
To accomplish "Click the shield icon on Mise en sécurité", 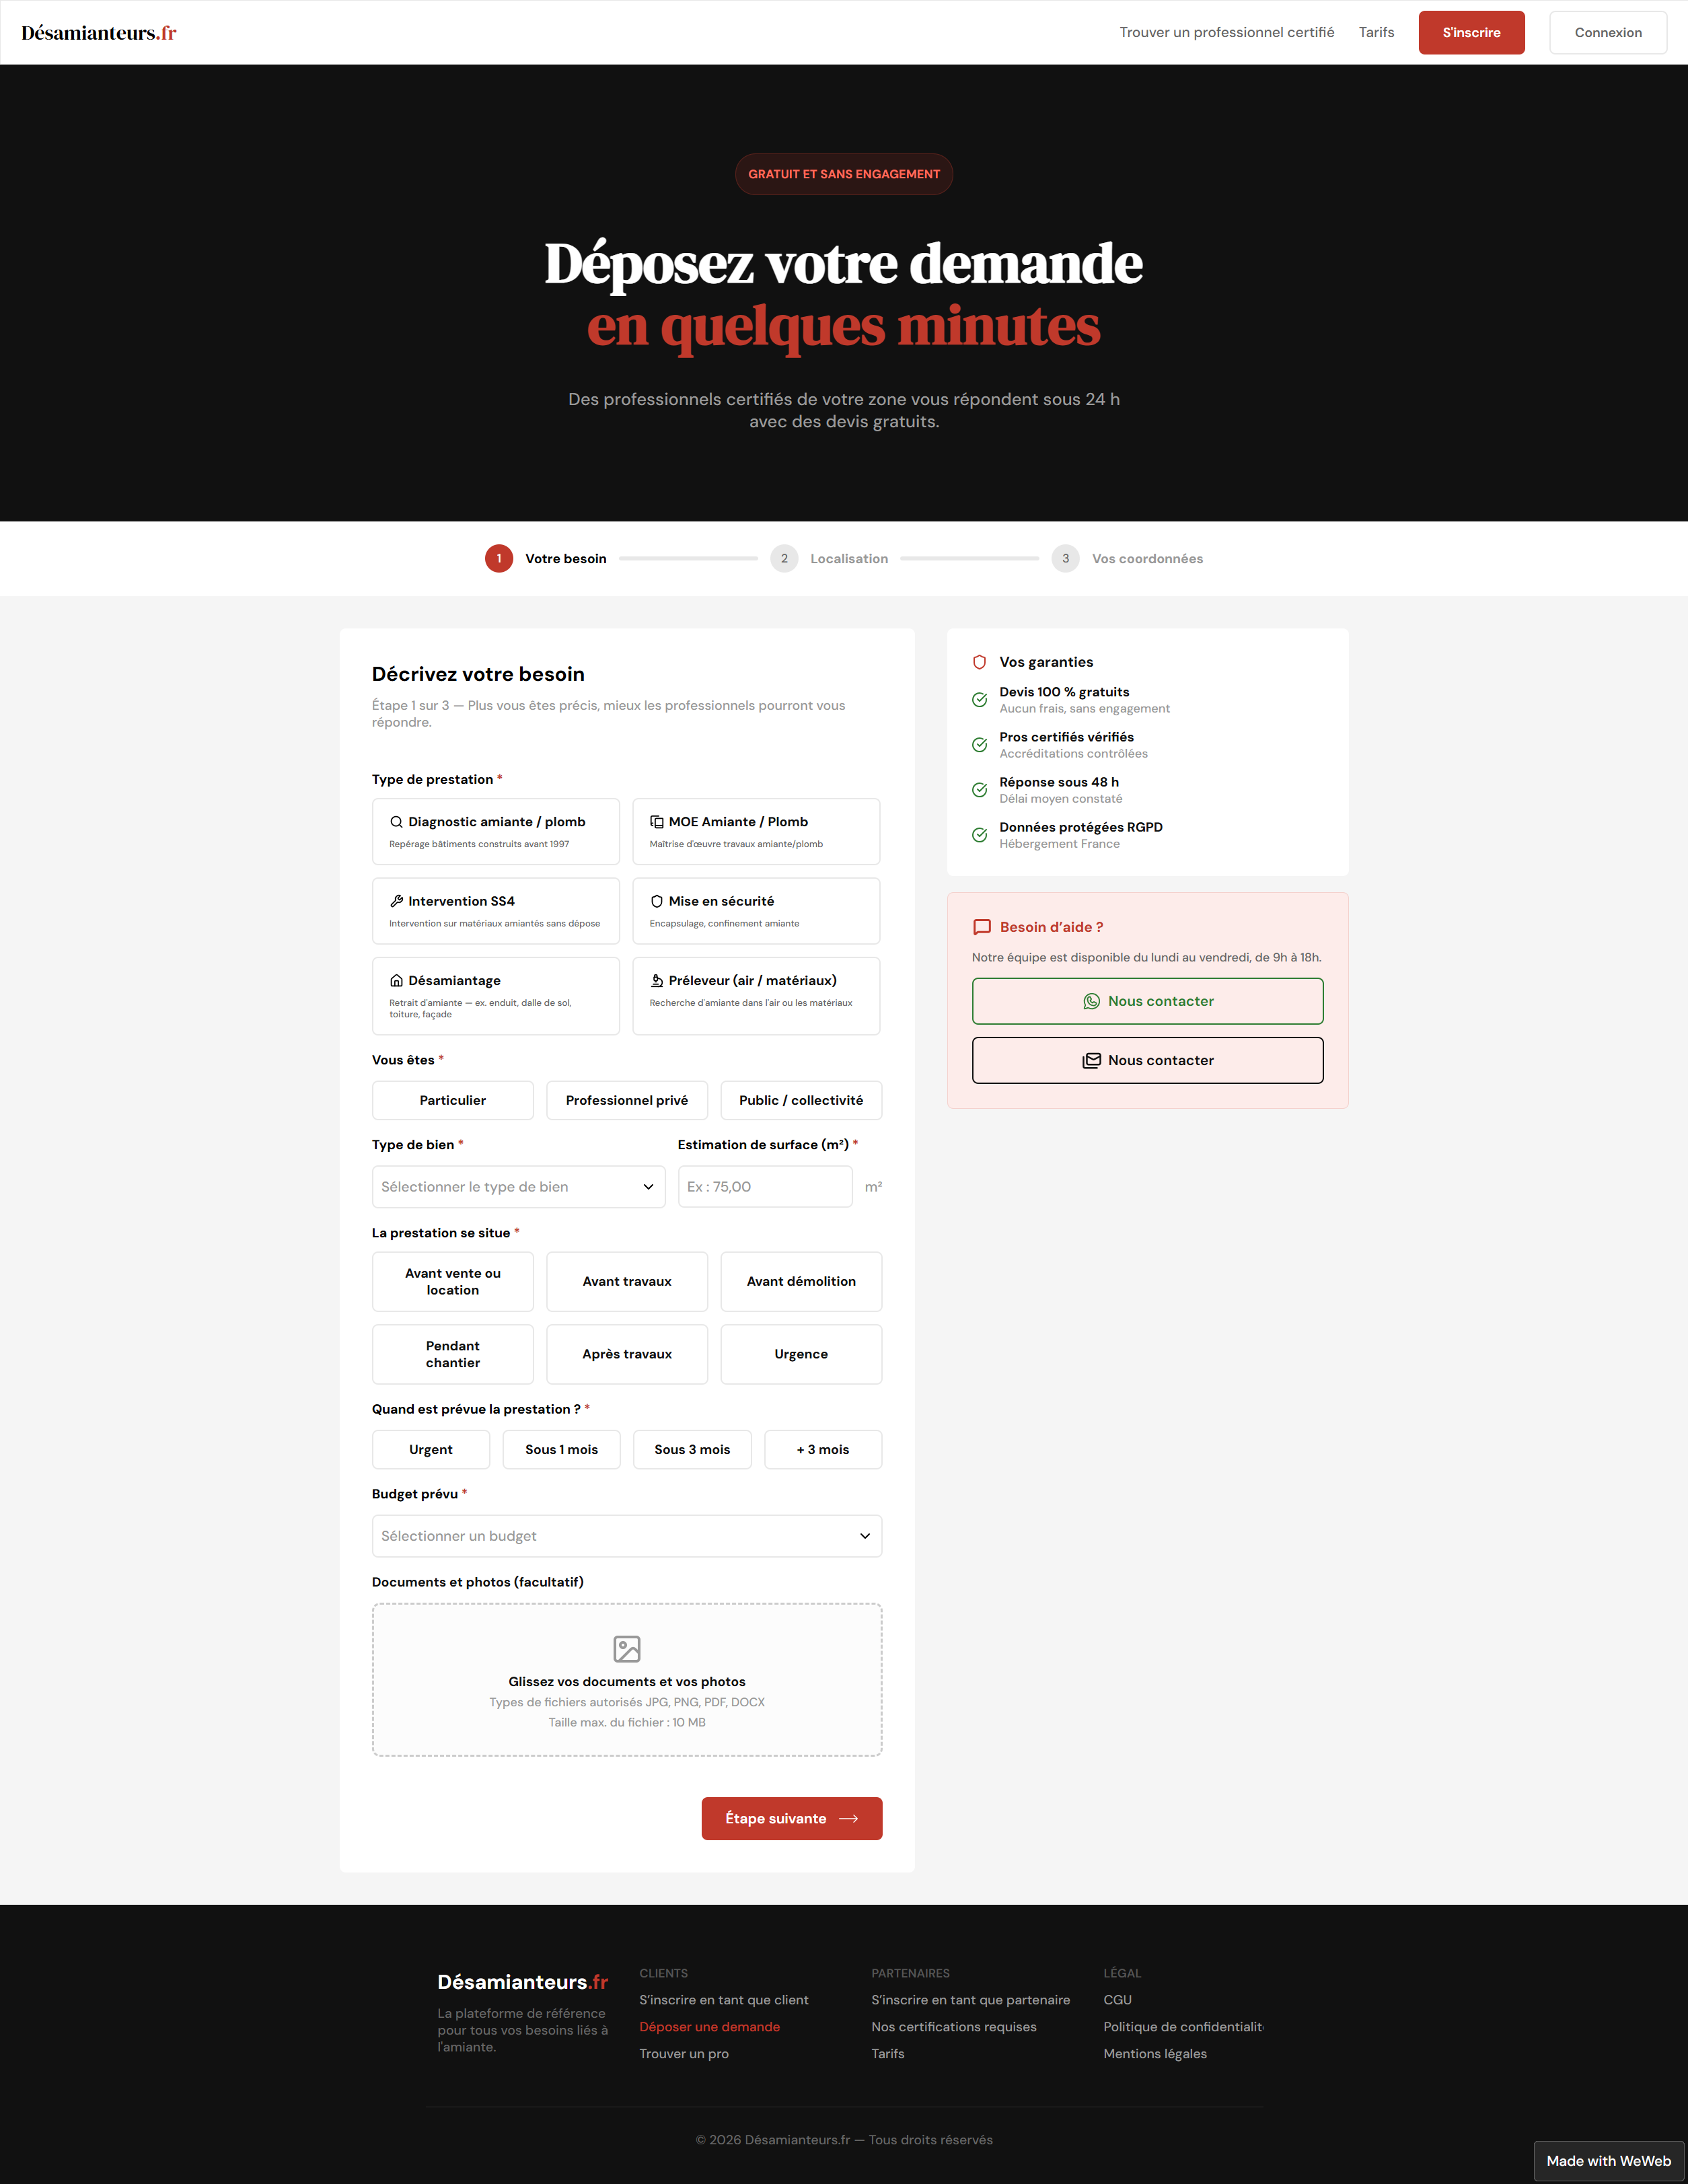I will (657, 901).
